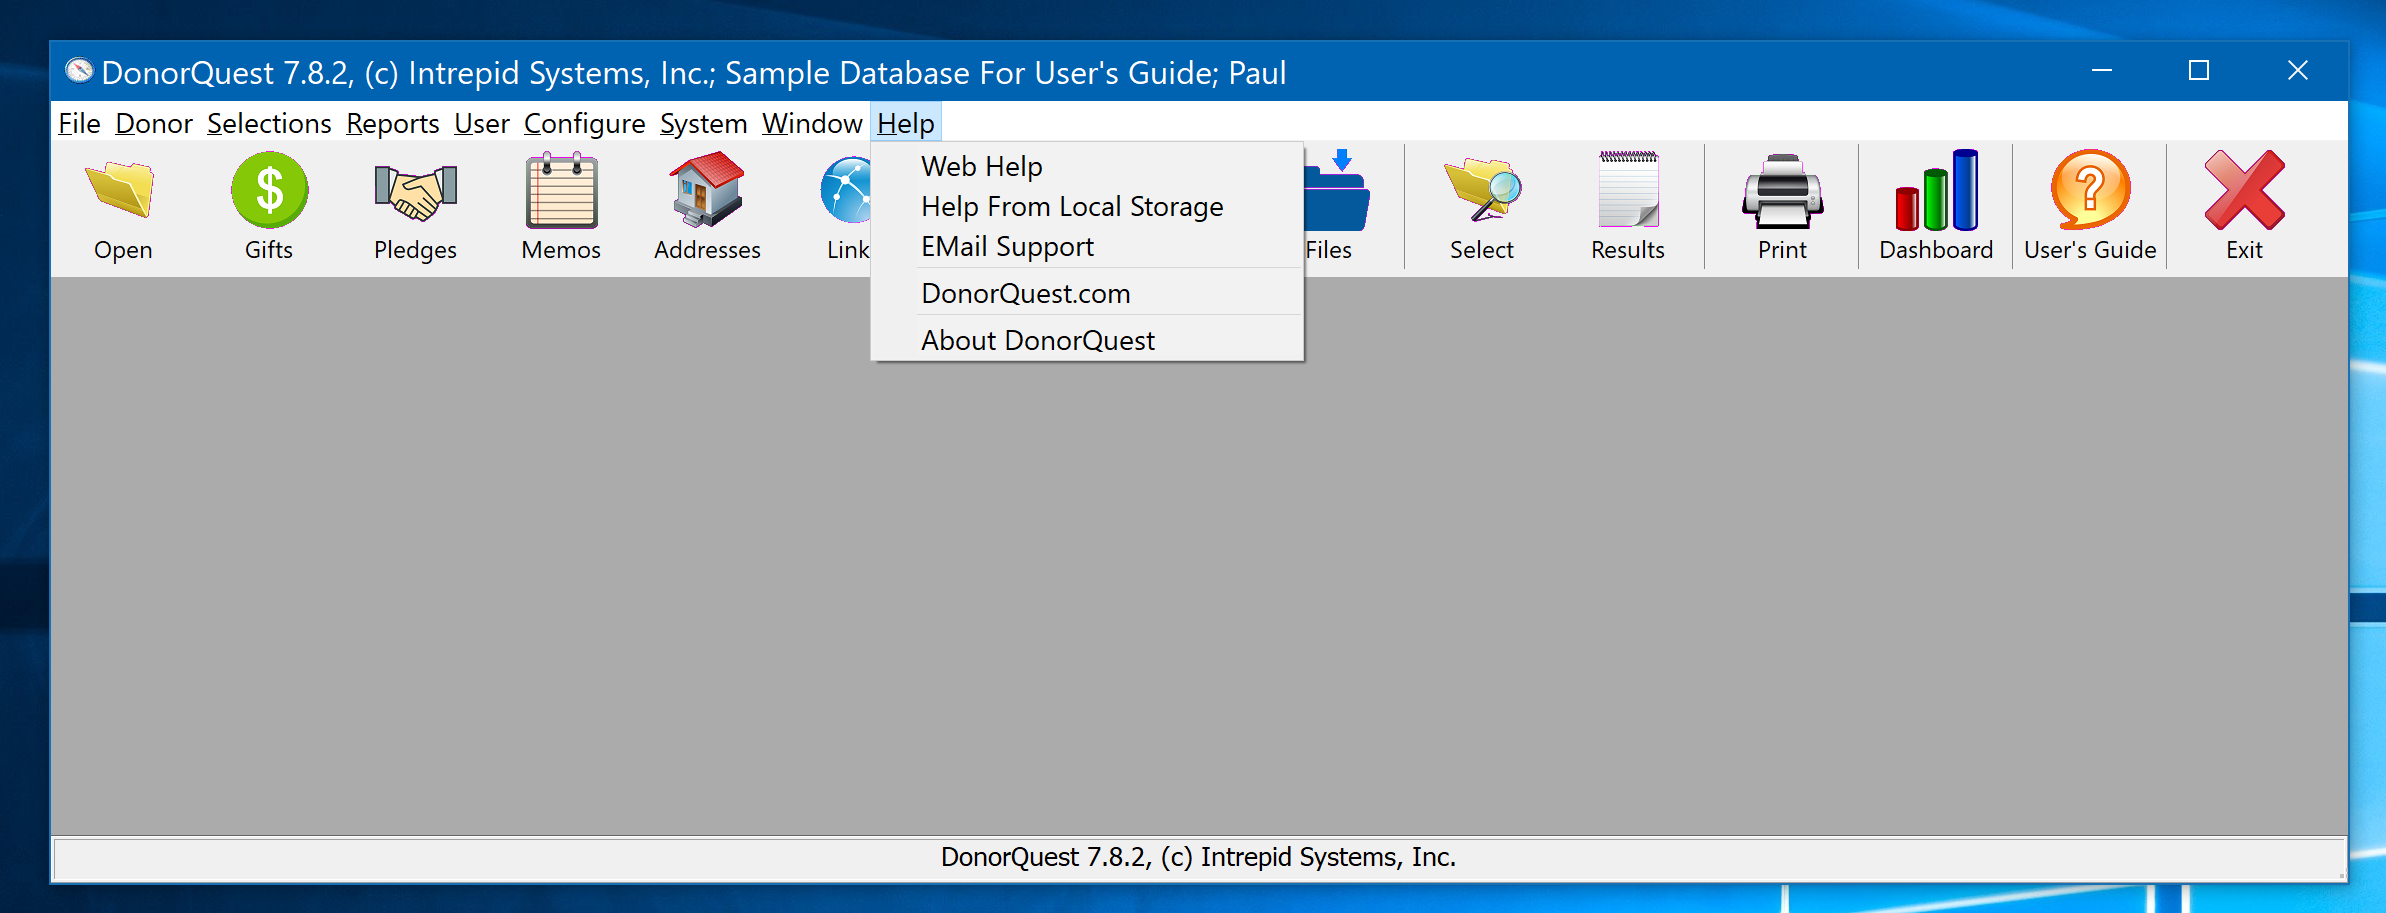Open the Donor menu
The image size is (2386, 913).
click(154, 123)
